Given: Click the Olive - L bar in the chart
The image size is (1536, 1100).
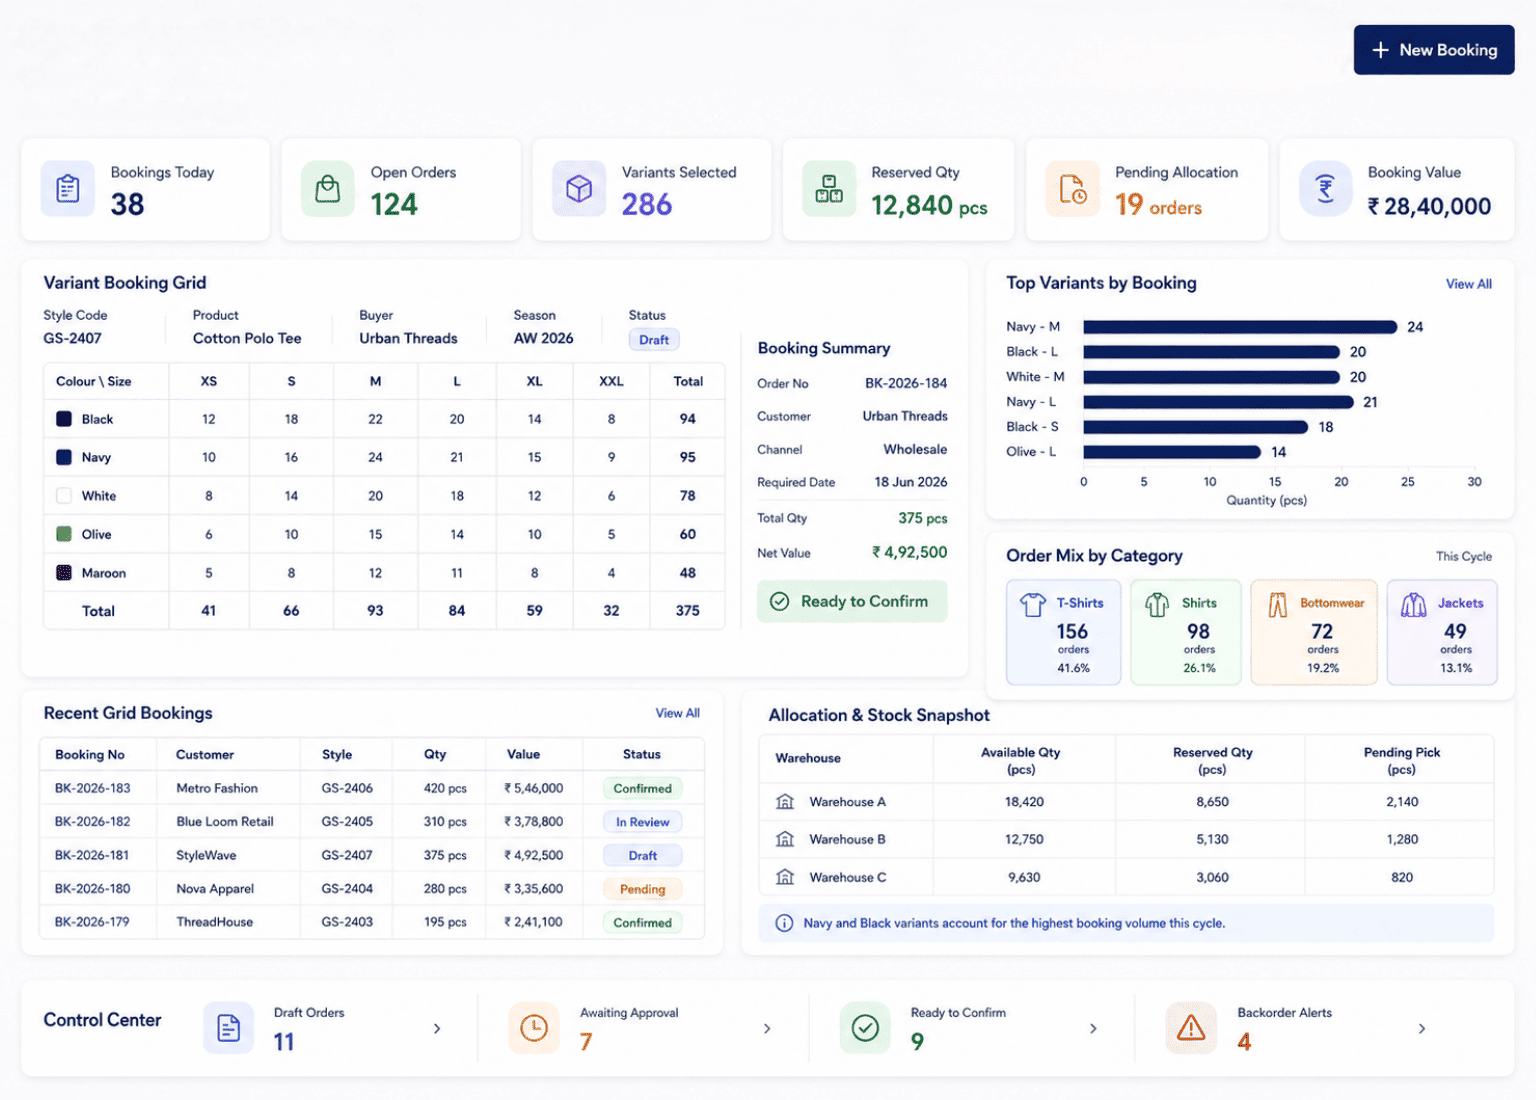Looking at the screenshot, I should pyautogui.click(x=1172, y=452).
